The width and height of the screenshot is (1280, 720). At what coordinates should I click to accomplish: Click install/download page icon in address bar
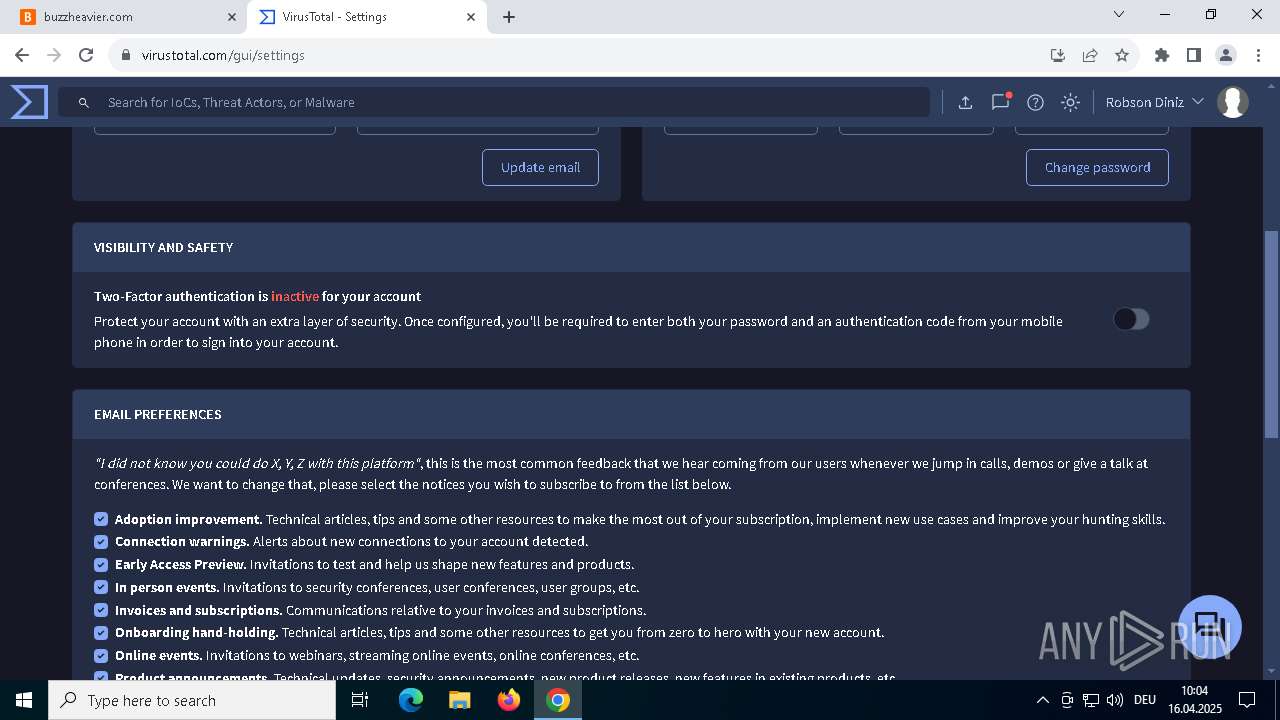coord(1057,55)
